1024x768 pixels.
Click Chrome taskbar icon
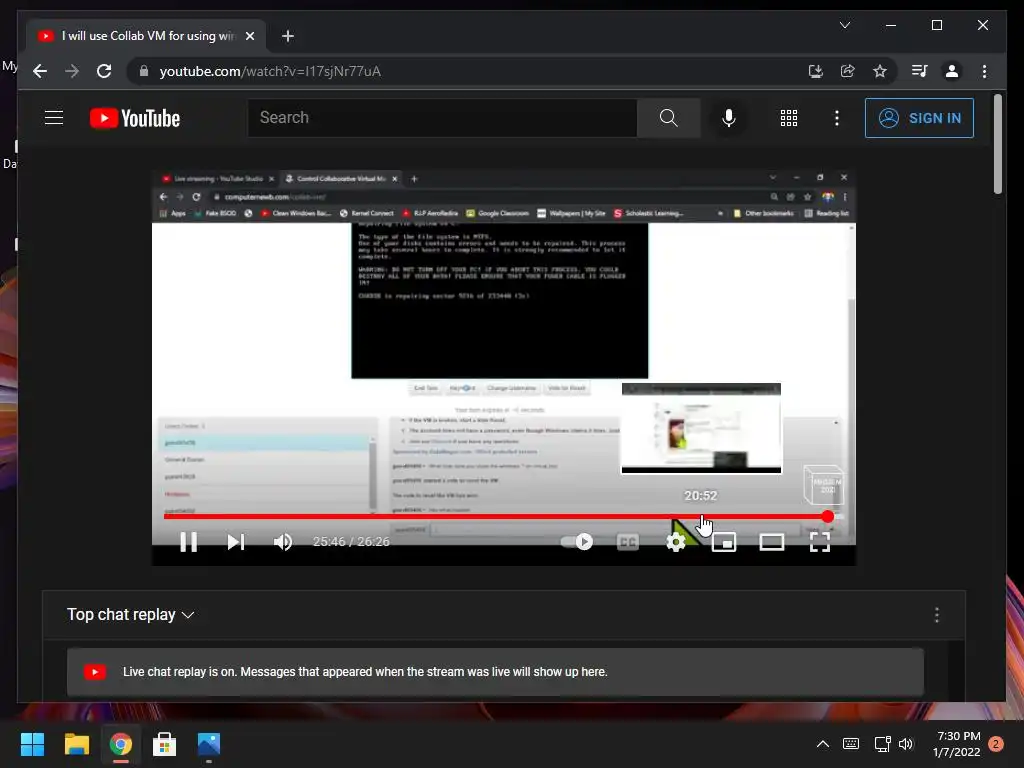(121, 744)
